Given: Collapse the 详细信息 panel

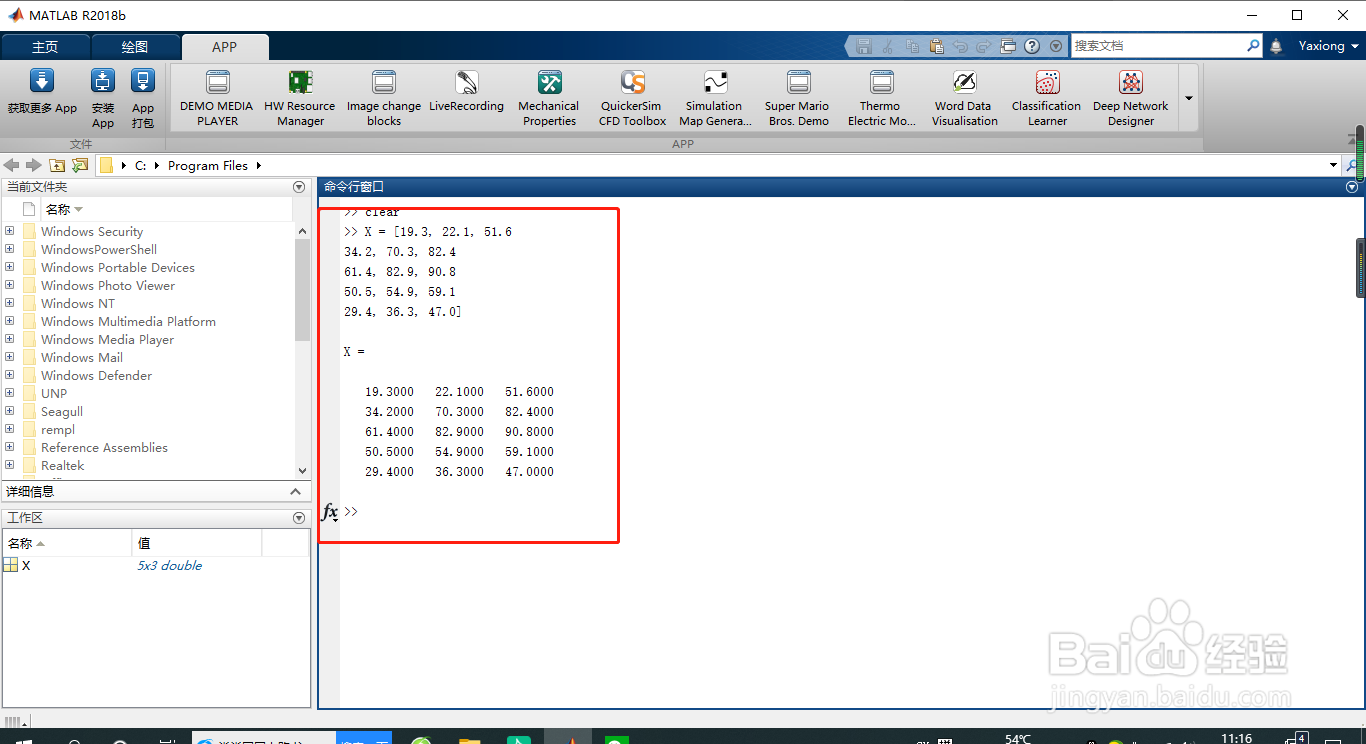Looking at the screenshot, I should tap(295, 491).
